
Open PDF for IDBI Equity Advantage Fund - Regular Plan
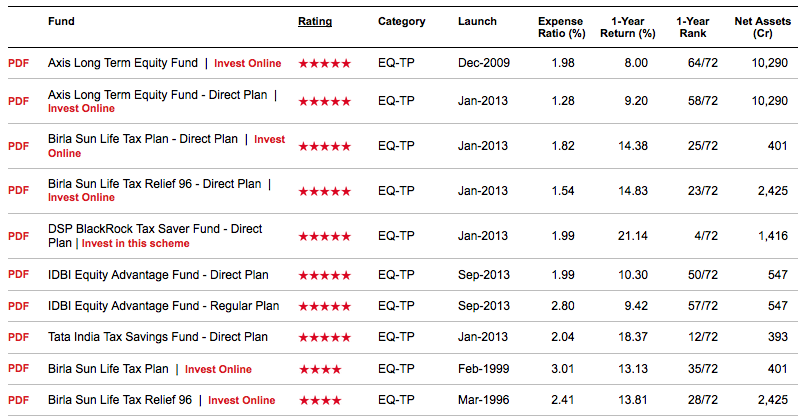pyautogui.click(x=18, y=306)
